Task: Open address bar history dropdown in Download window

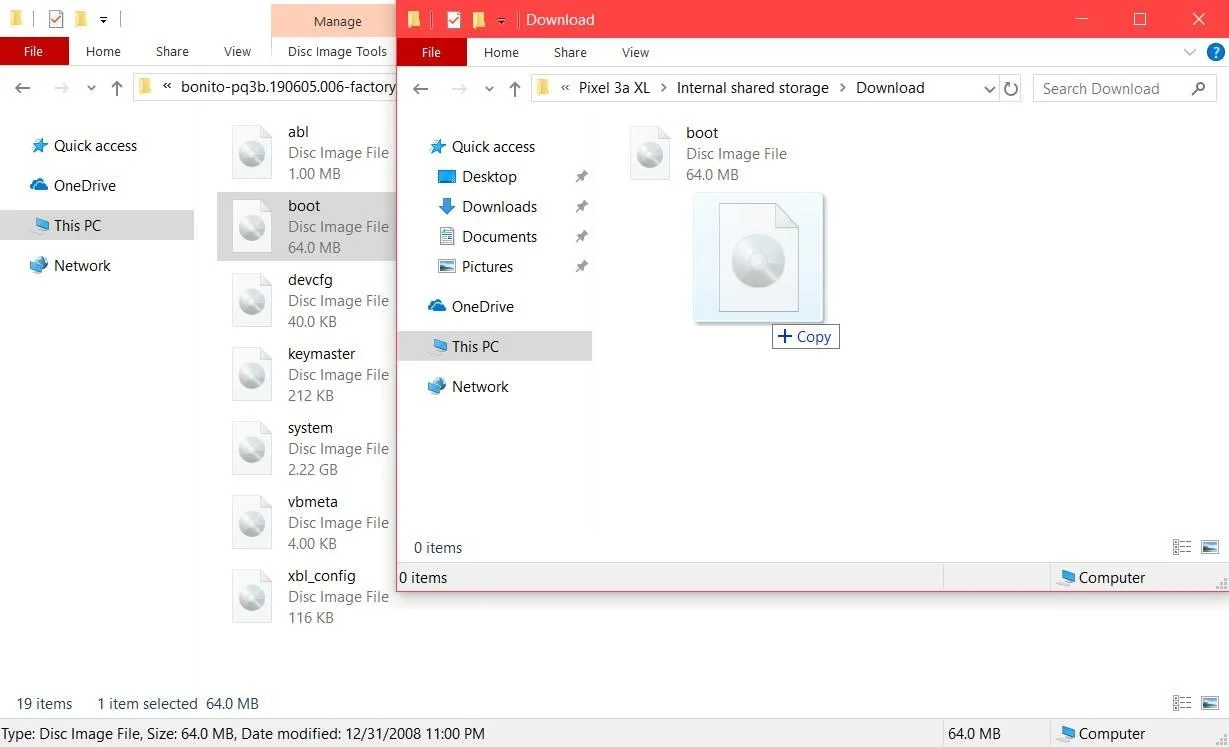Action: (989, 89)
